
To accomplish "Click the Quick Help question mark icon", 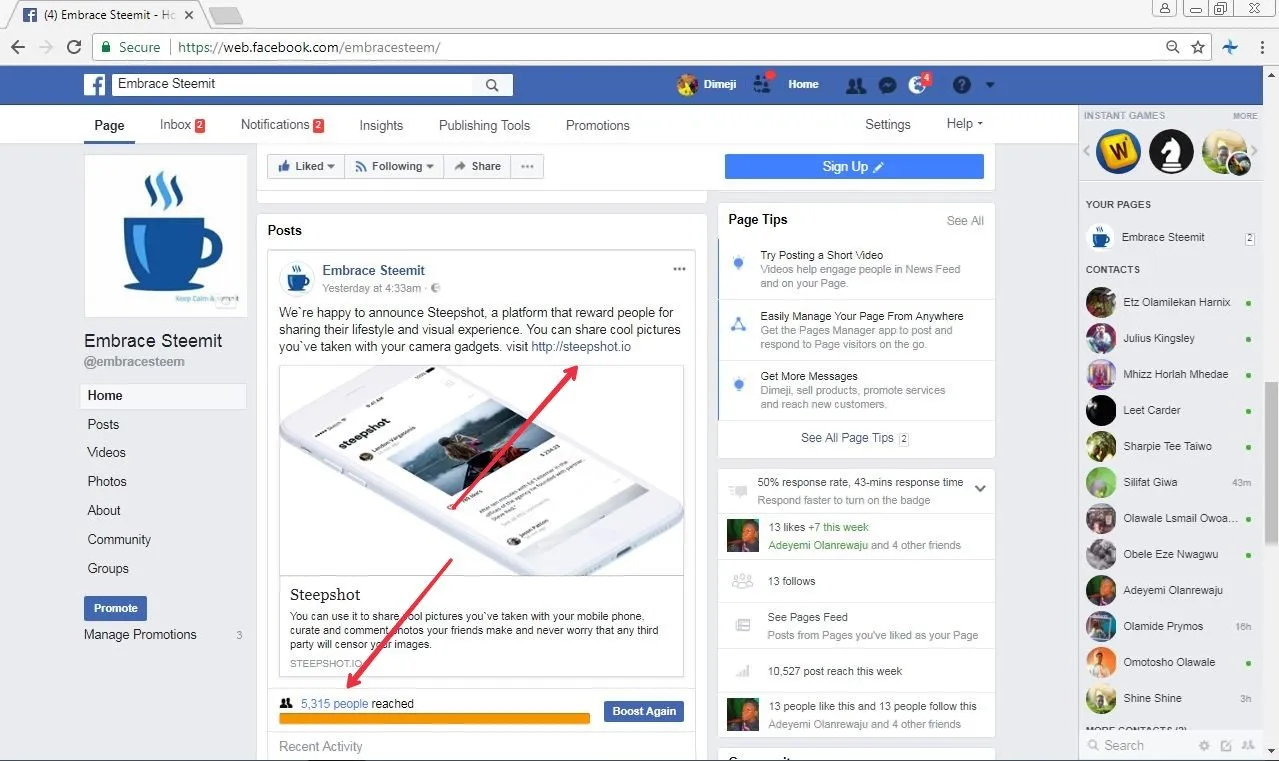I will click(962, 85).
